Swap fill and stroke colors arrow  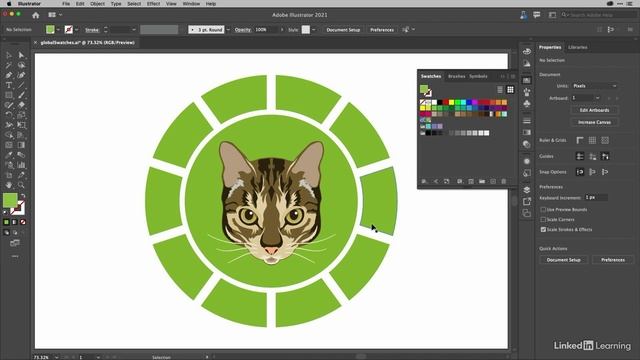[x=23, y=196]
